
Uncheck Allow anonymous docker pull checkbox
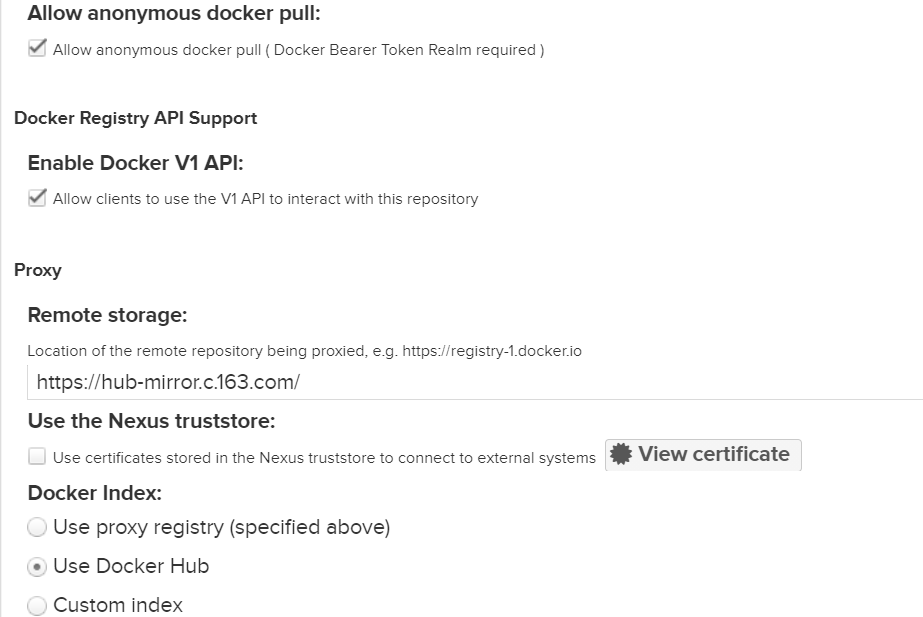pyautogui.click(x=37, y=48)
